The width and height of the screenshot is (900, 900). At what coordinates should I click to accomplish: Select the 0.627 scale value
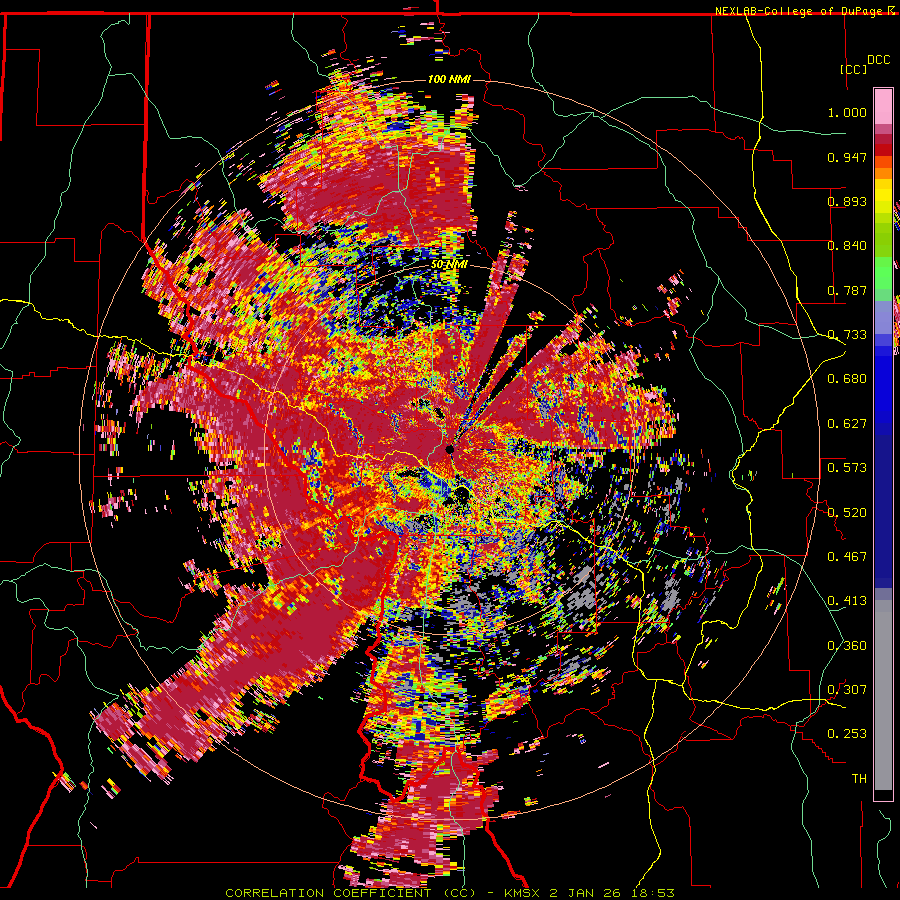coord(847,424)
